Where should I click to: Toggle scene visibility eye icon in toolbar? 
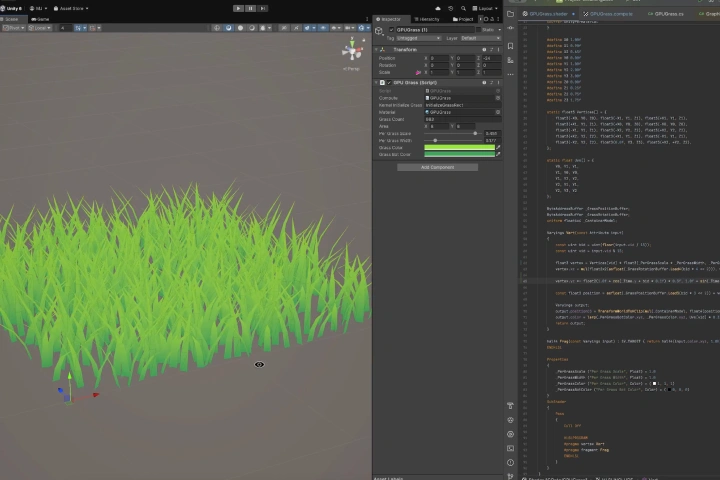tap(323, 28)
